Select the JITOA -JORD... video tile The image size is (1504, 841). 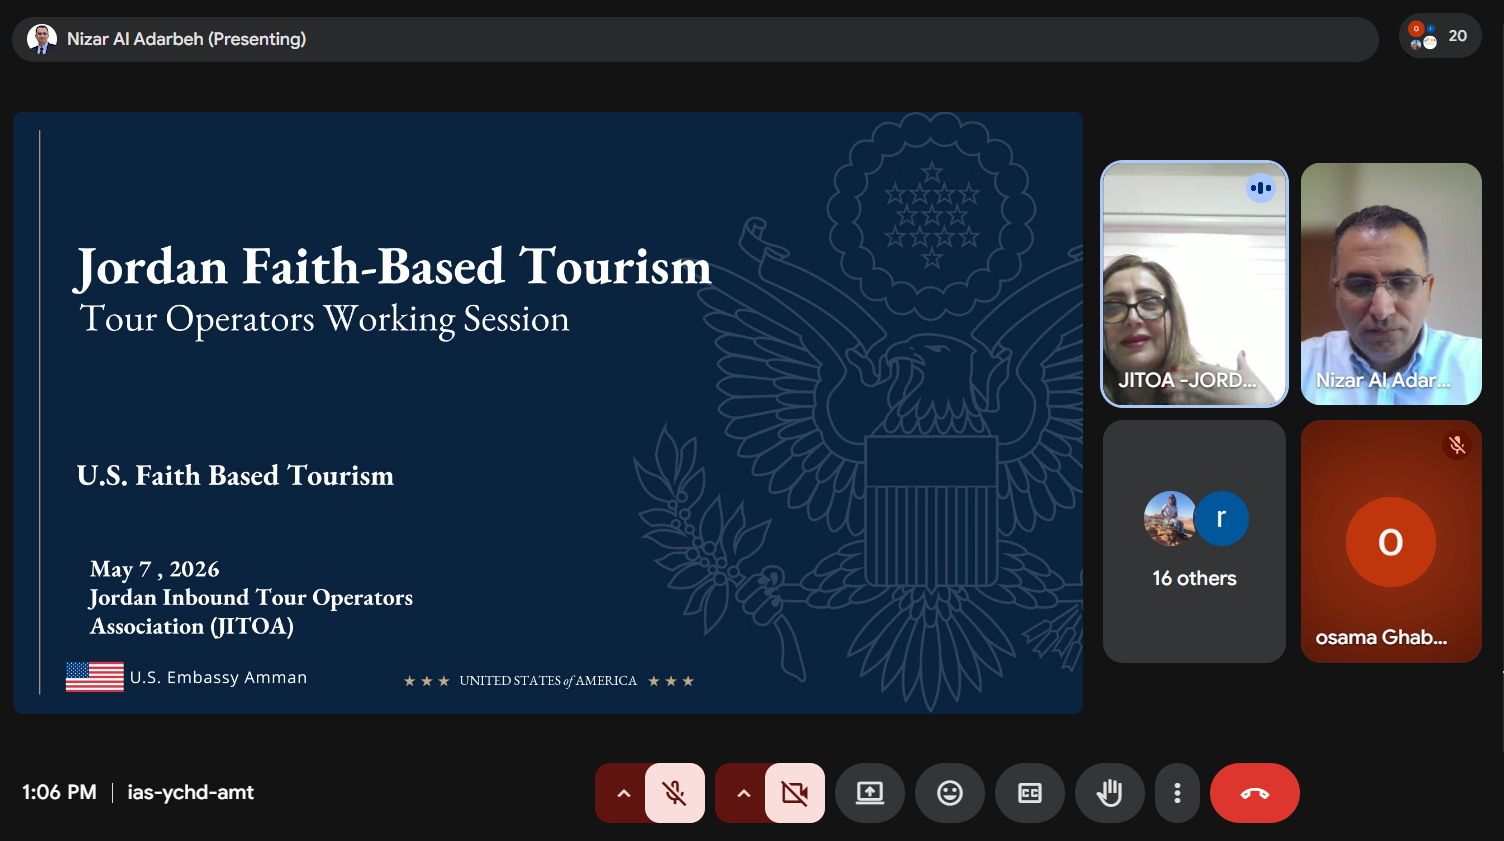tap(1194, 284)
